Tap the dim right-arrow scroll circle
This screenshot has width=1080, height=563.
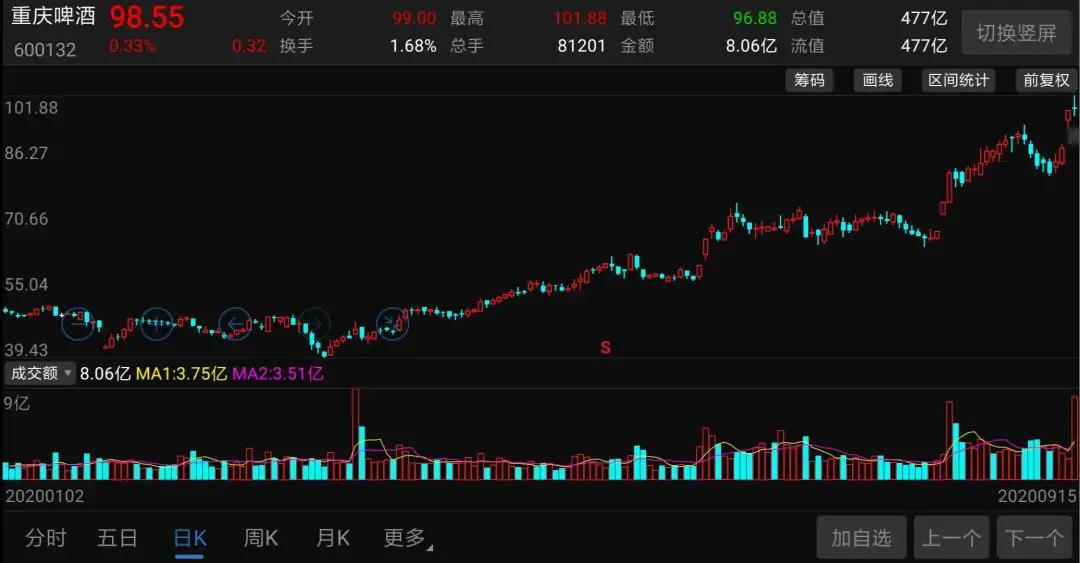314,323
